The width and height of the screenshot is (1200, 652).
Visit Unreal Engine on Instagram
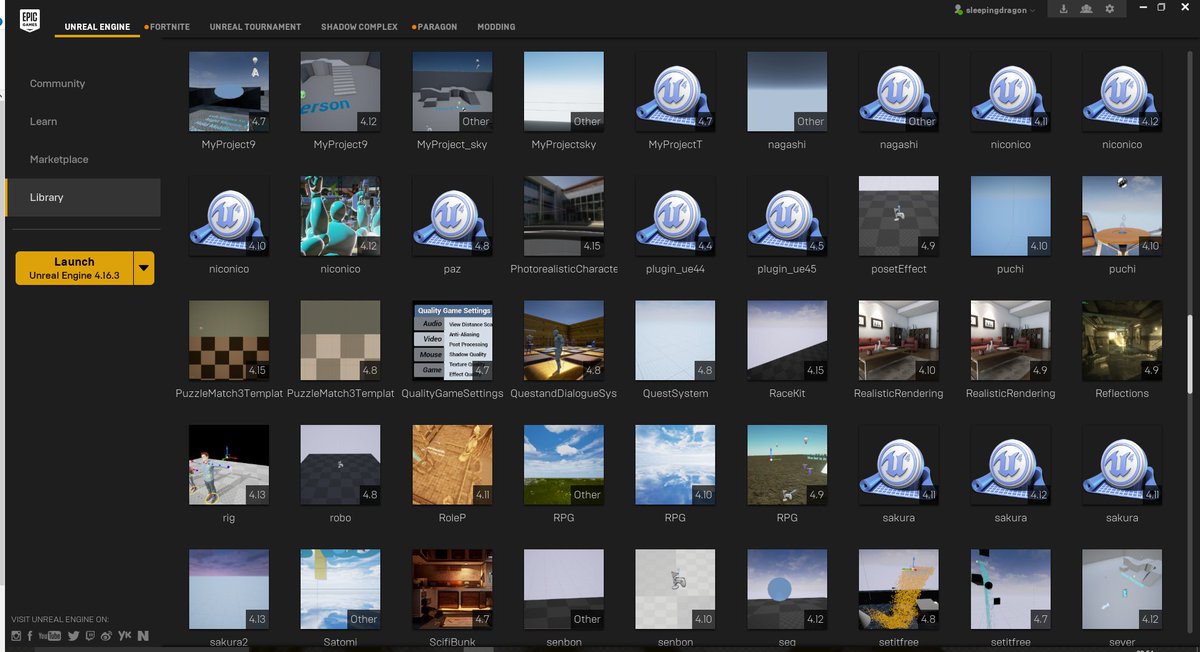tap(16, 635)
